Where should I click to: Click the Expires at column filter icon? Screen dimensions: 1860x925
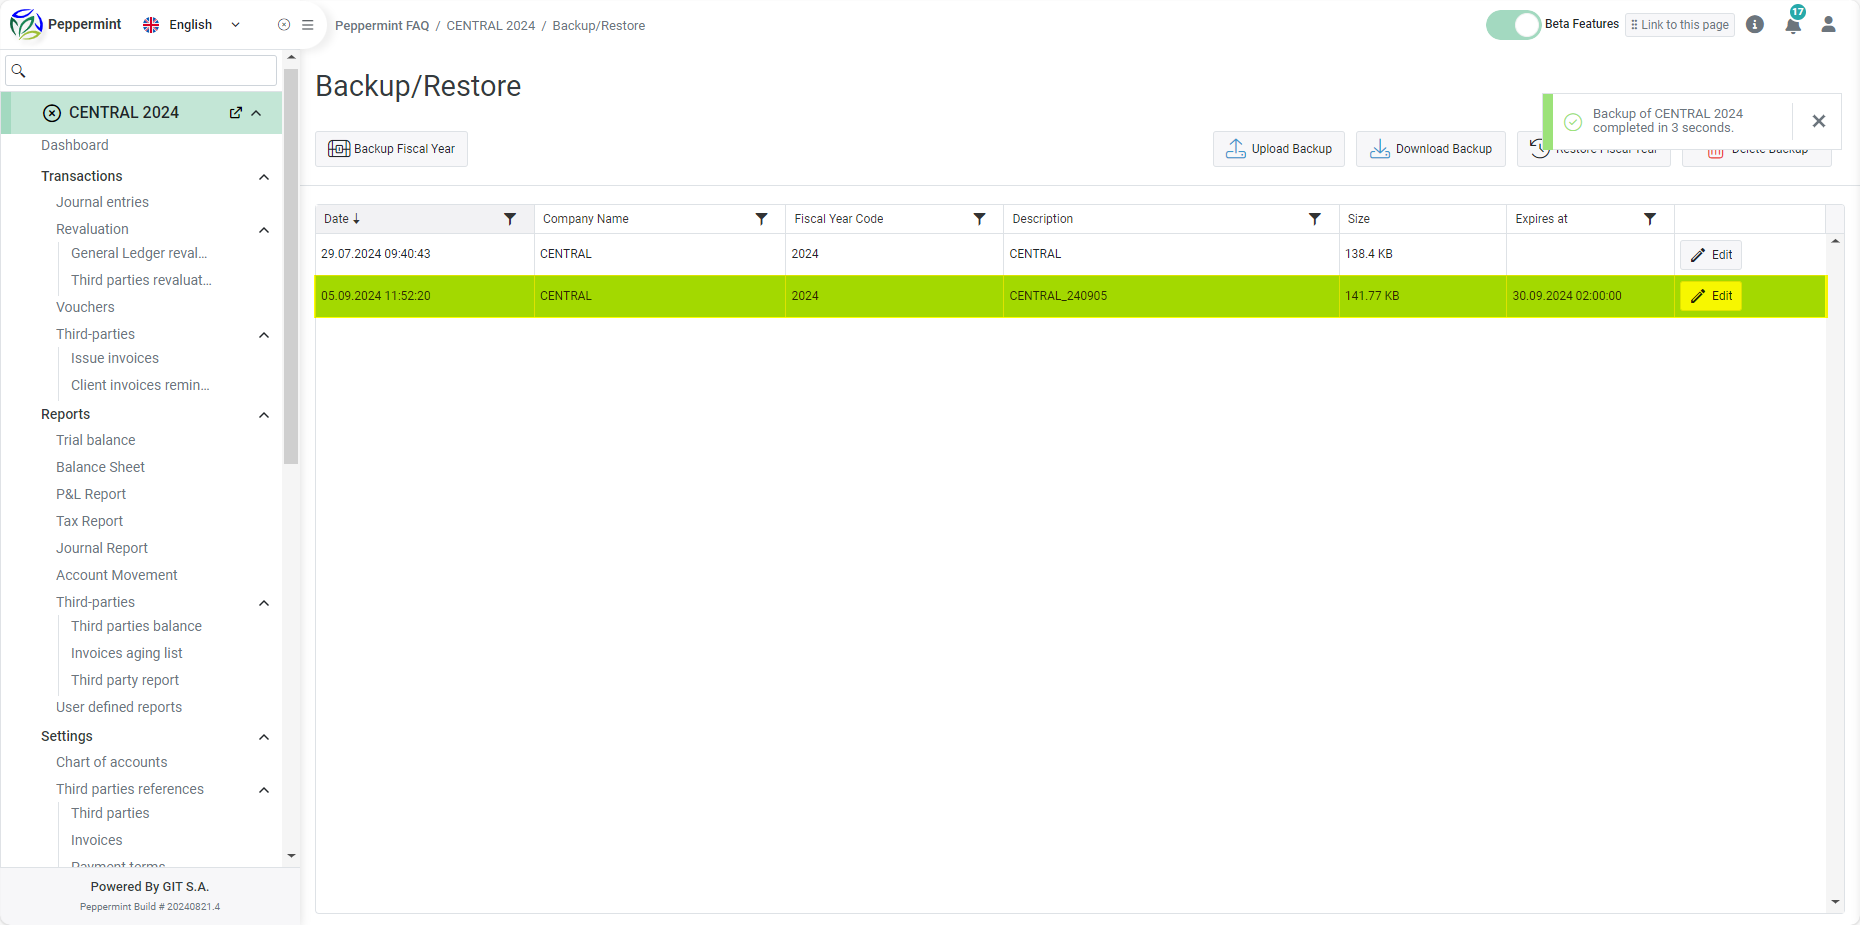[x=1650, y=219]
